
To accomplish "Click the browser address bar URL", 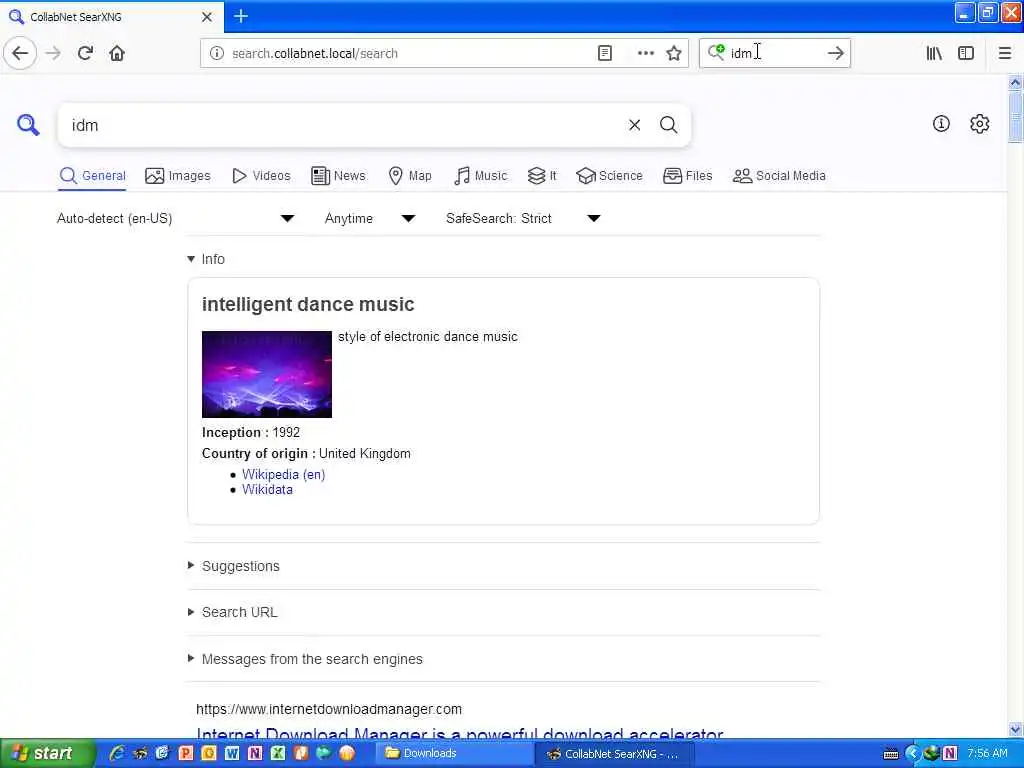I will click(410, 54).
